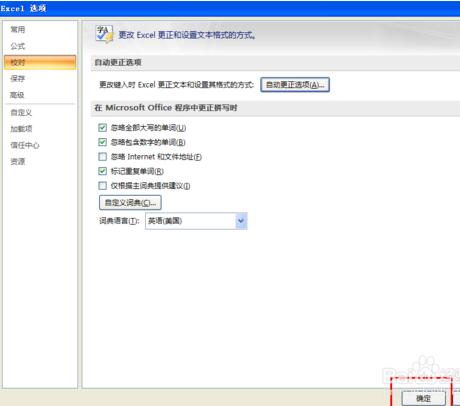460x406 pixels.
Task: Open the 自定义 category
Action: pyautogui.click(x=21, y=113)
